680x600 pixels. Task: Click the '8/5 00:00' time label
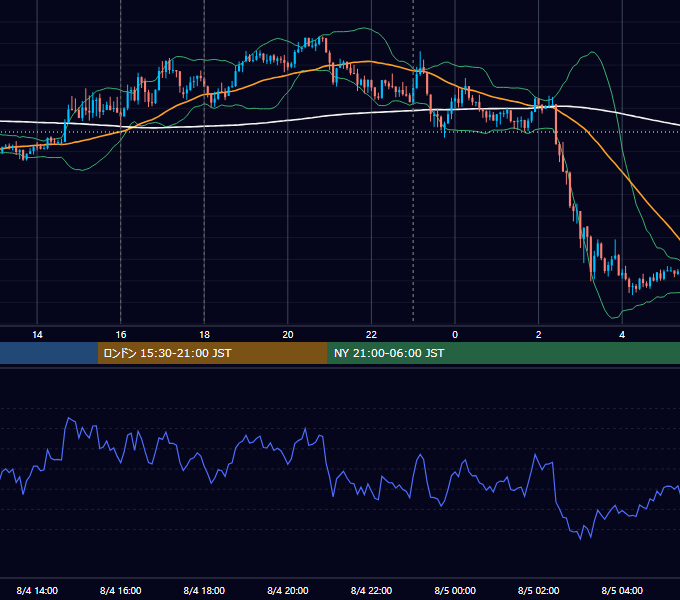pyautogui.click(x=455, y=590)
